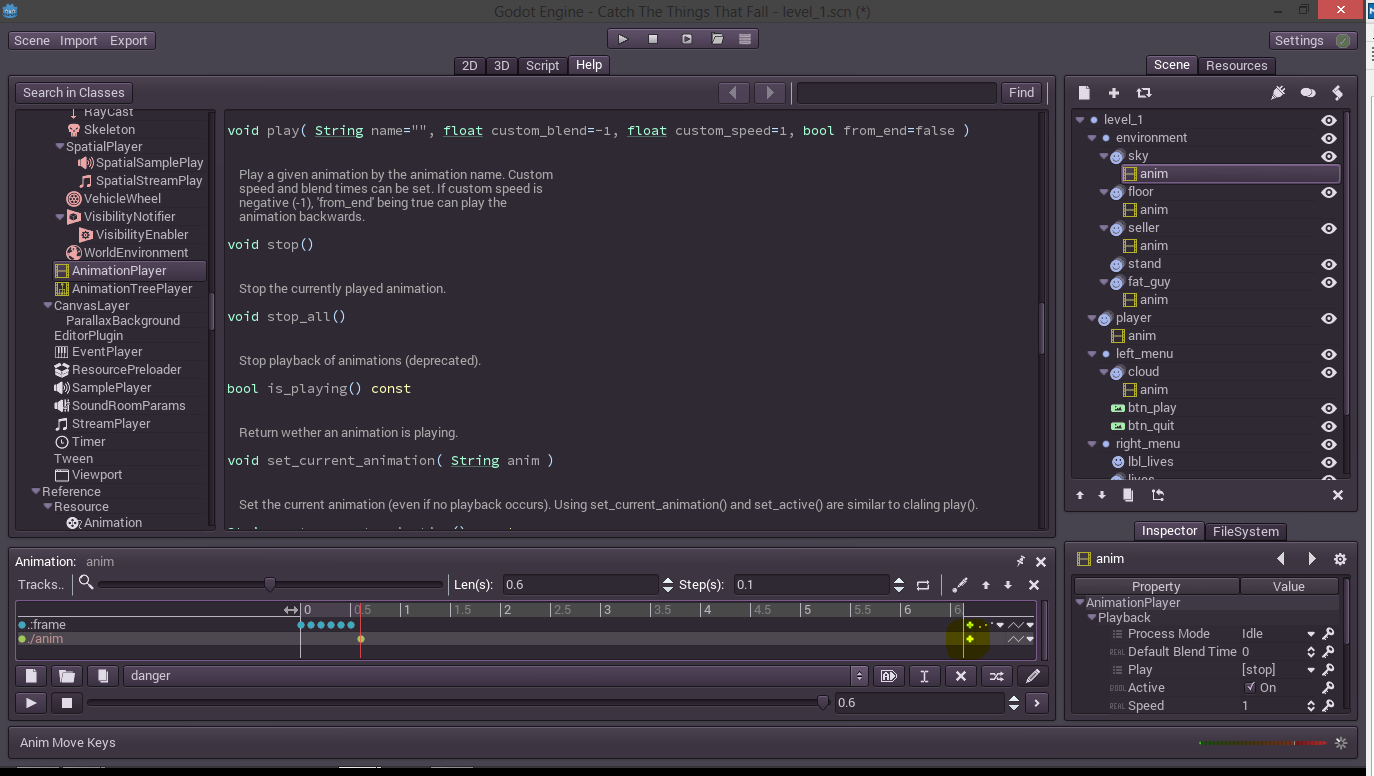The height and width of the screenshot is (776, 1374).
Task: Stop the running project in top toolbar
Action: point(653,39)
